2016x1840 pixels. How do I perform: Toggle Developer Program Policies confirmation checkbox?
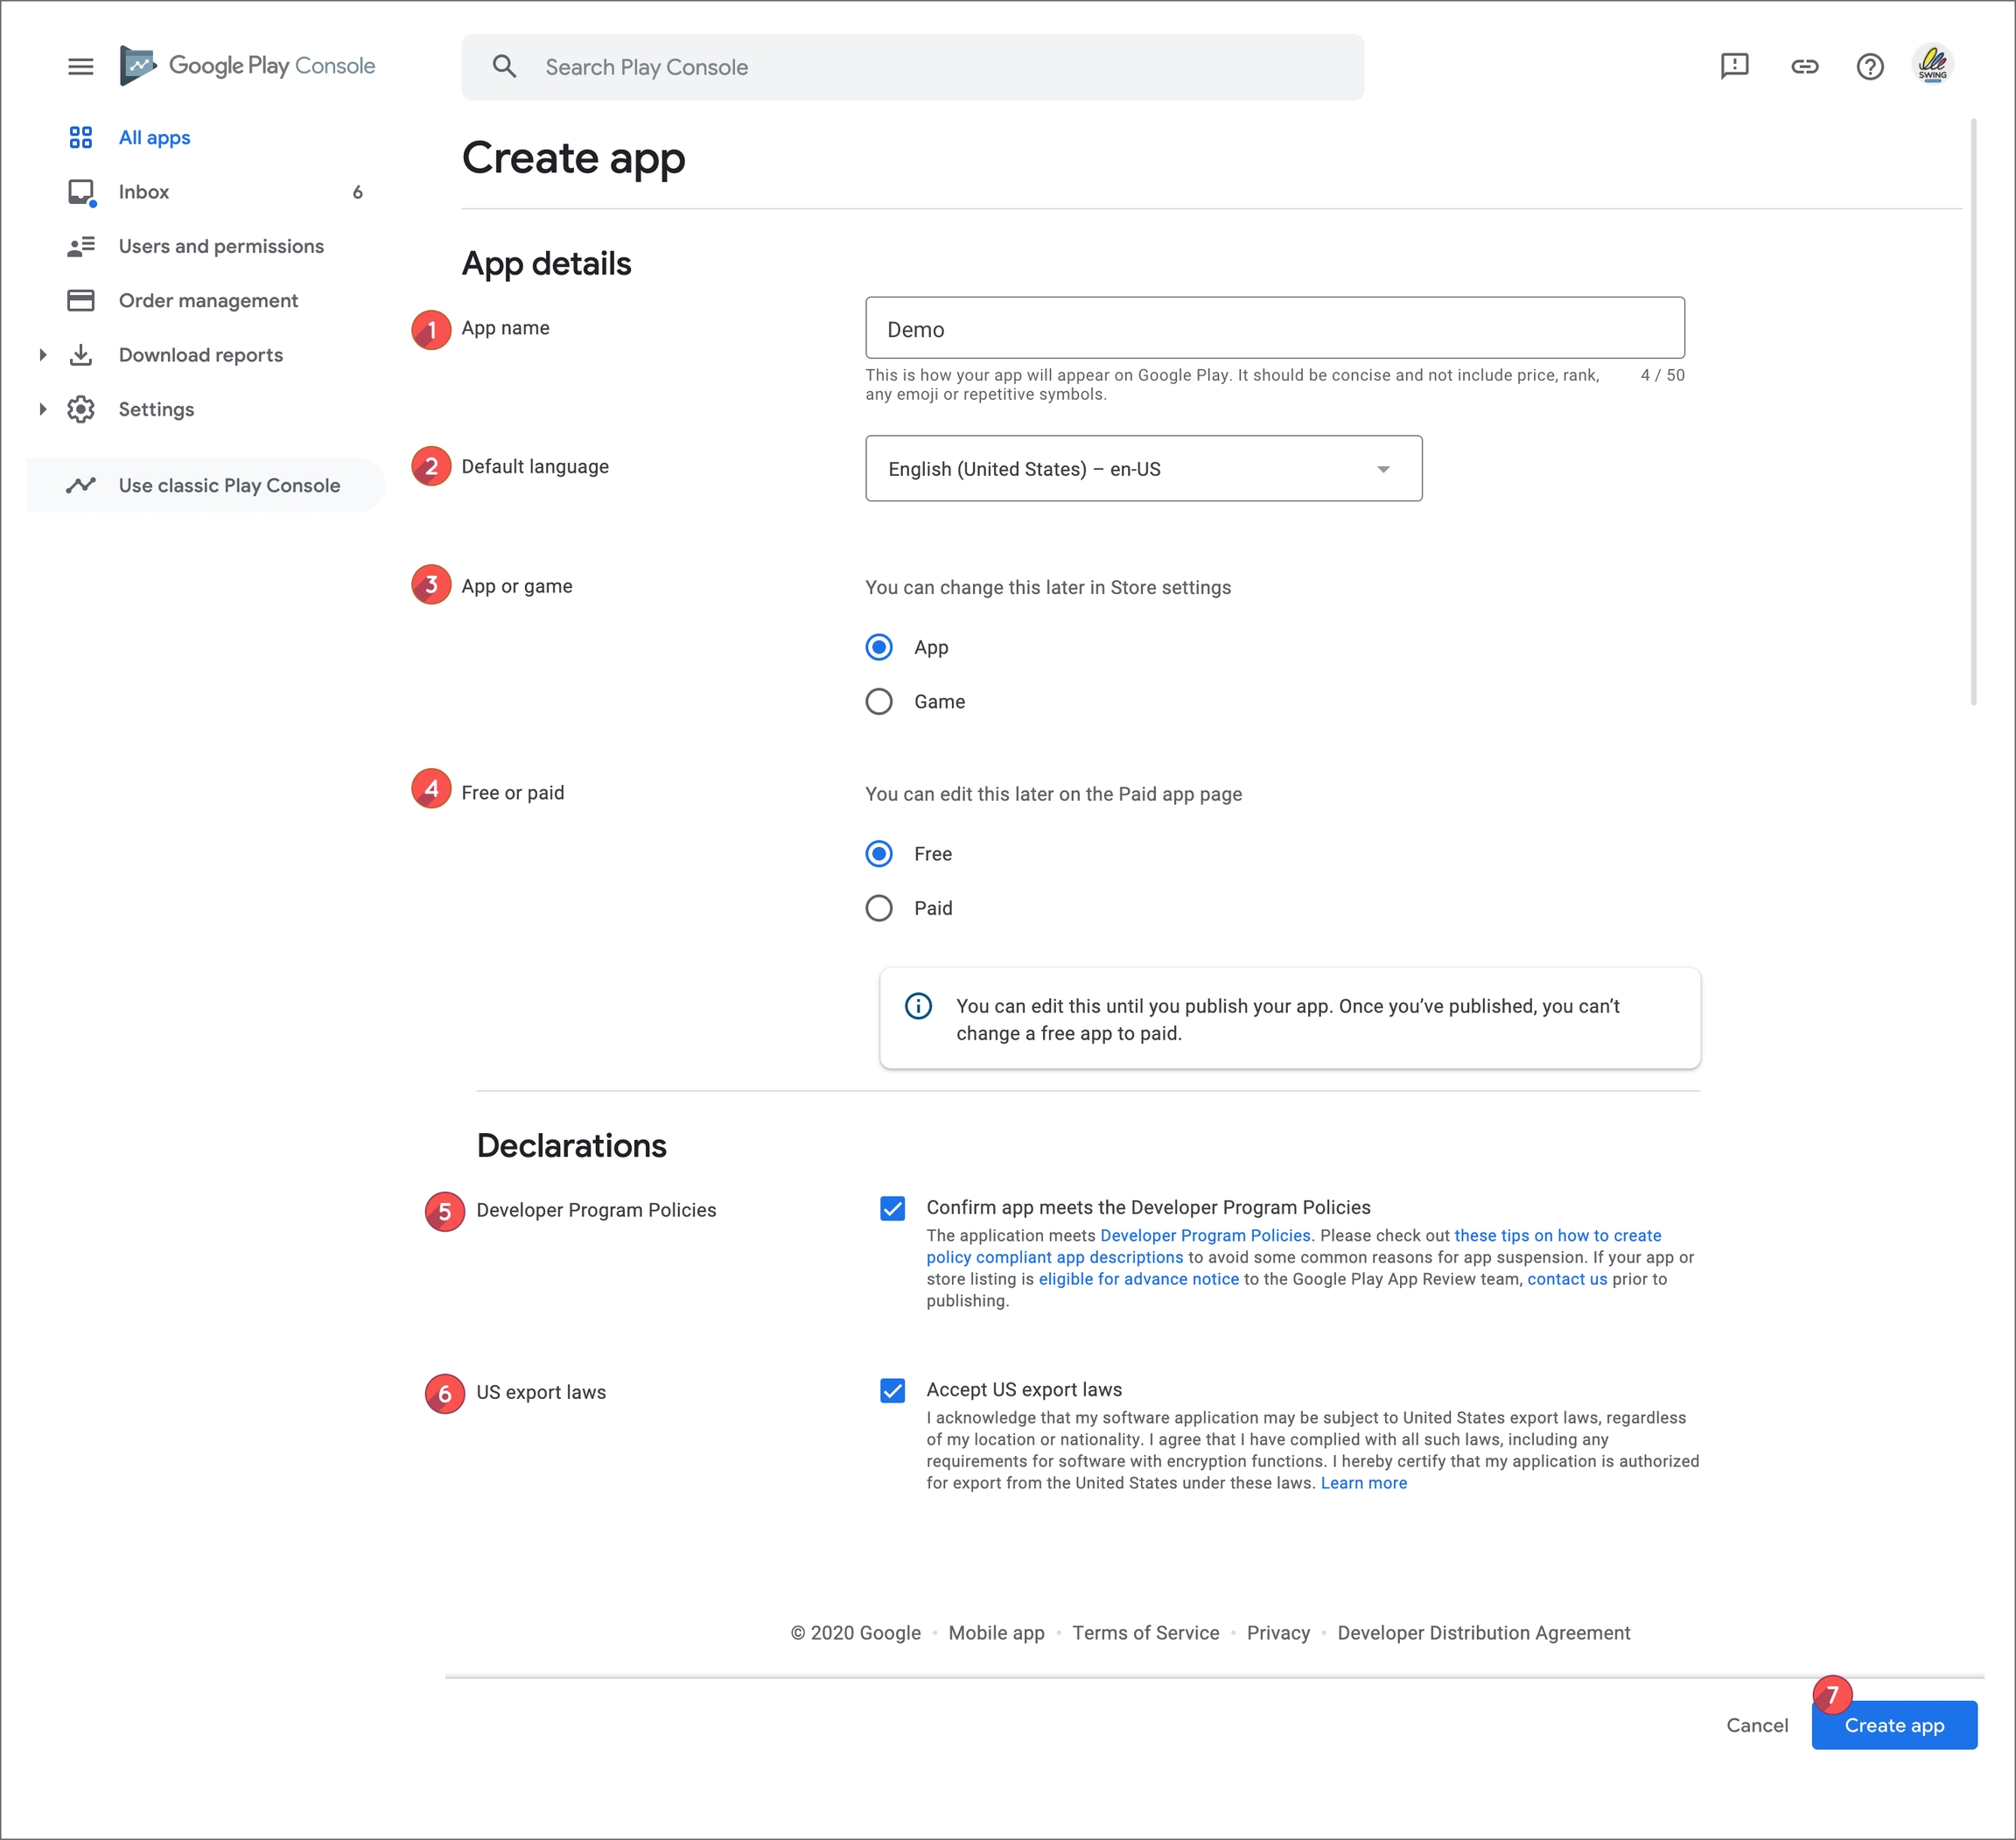point(893,1208)
